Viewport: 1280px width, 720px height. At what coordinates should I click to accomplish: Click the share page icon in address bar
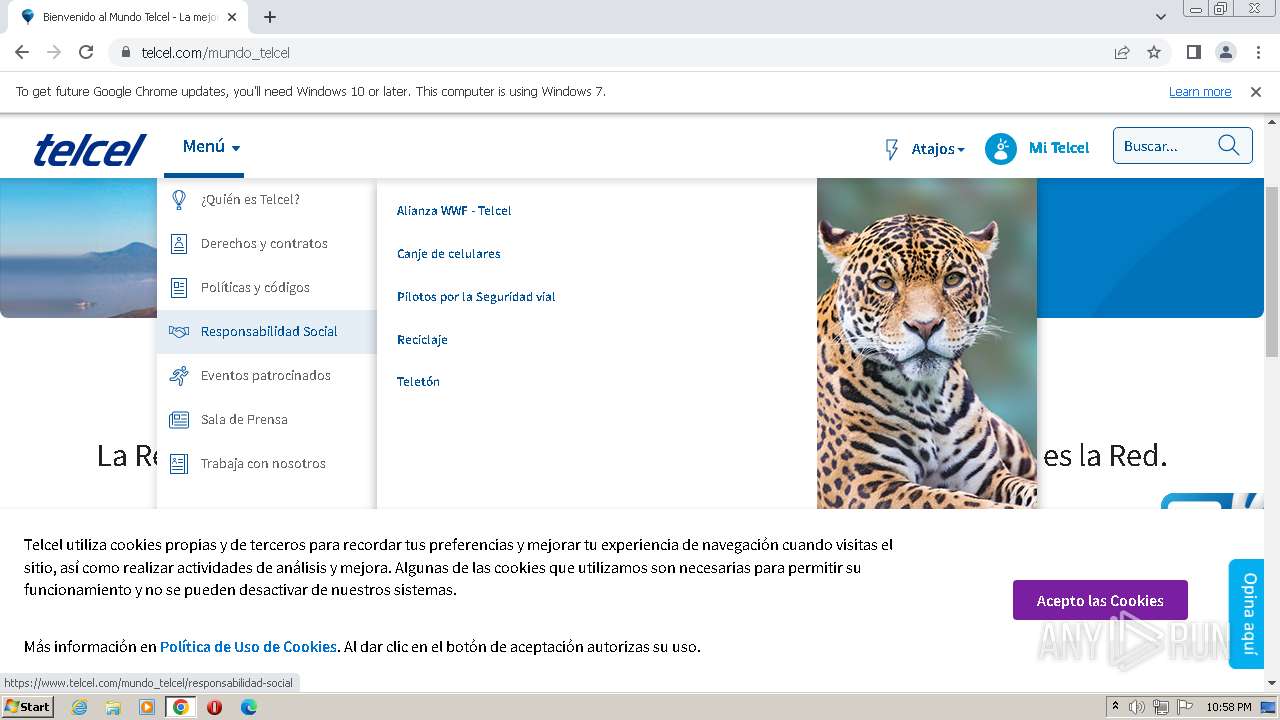click(1122, 52)
